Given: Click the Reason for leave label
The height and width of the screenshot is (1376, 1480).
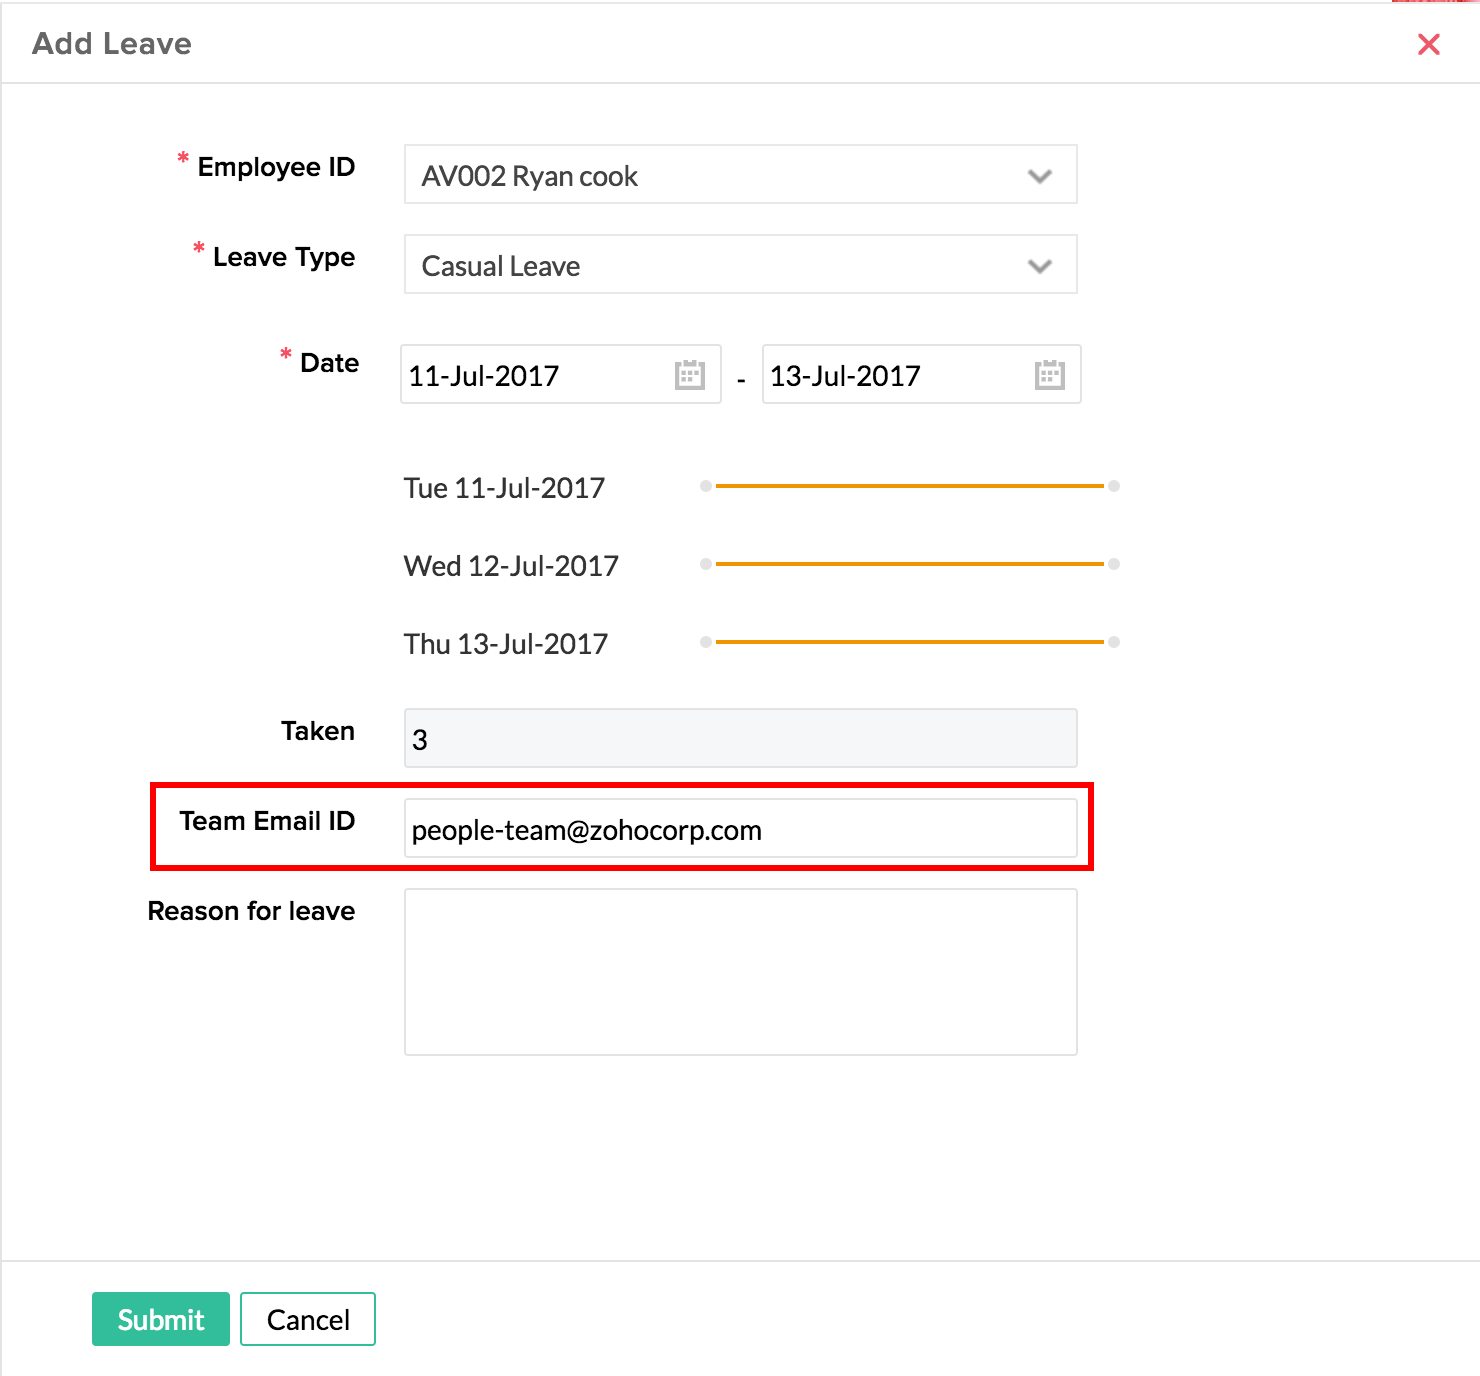Looking at the screenshot, I should (x=252, y=911).
